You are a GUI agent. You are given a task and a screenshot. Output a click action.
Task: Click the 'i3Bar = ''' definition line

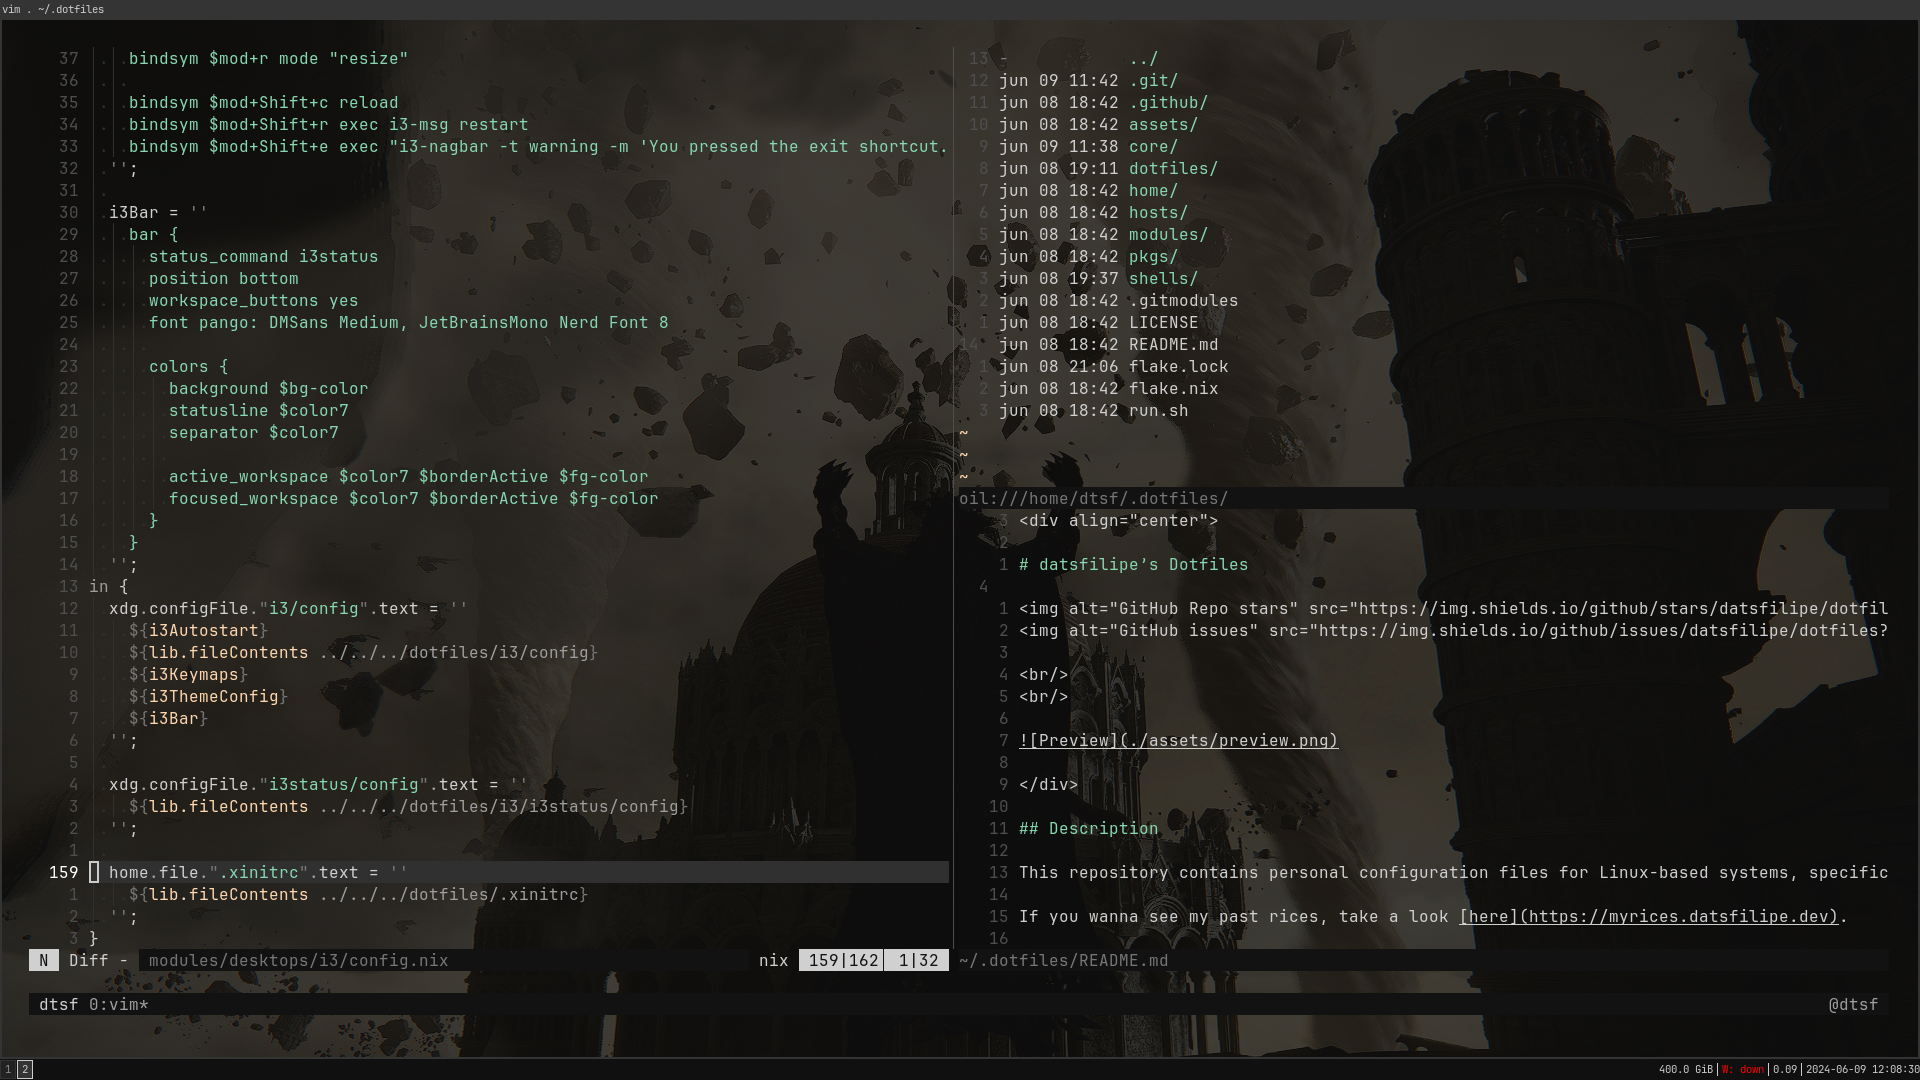[x=158, y=213]
